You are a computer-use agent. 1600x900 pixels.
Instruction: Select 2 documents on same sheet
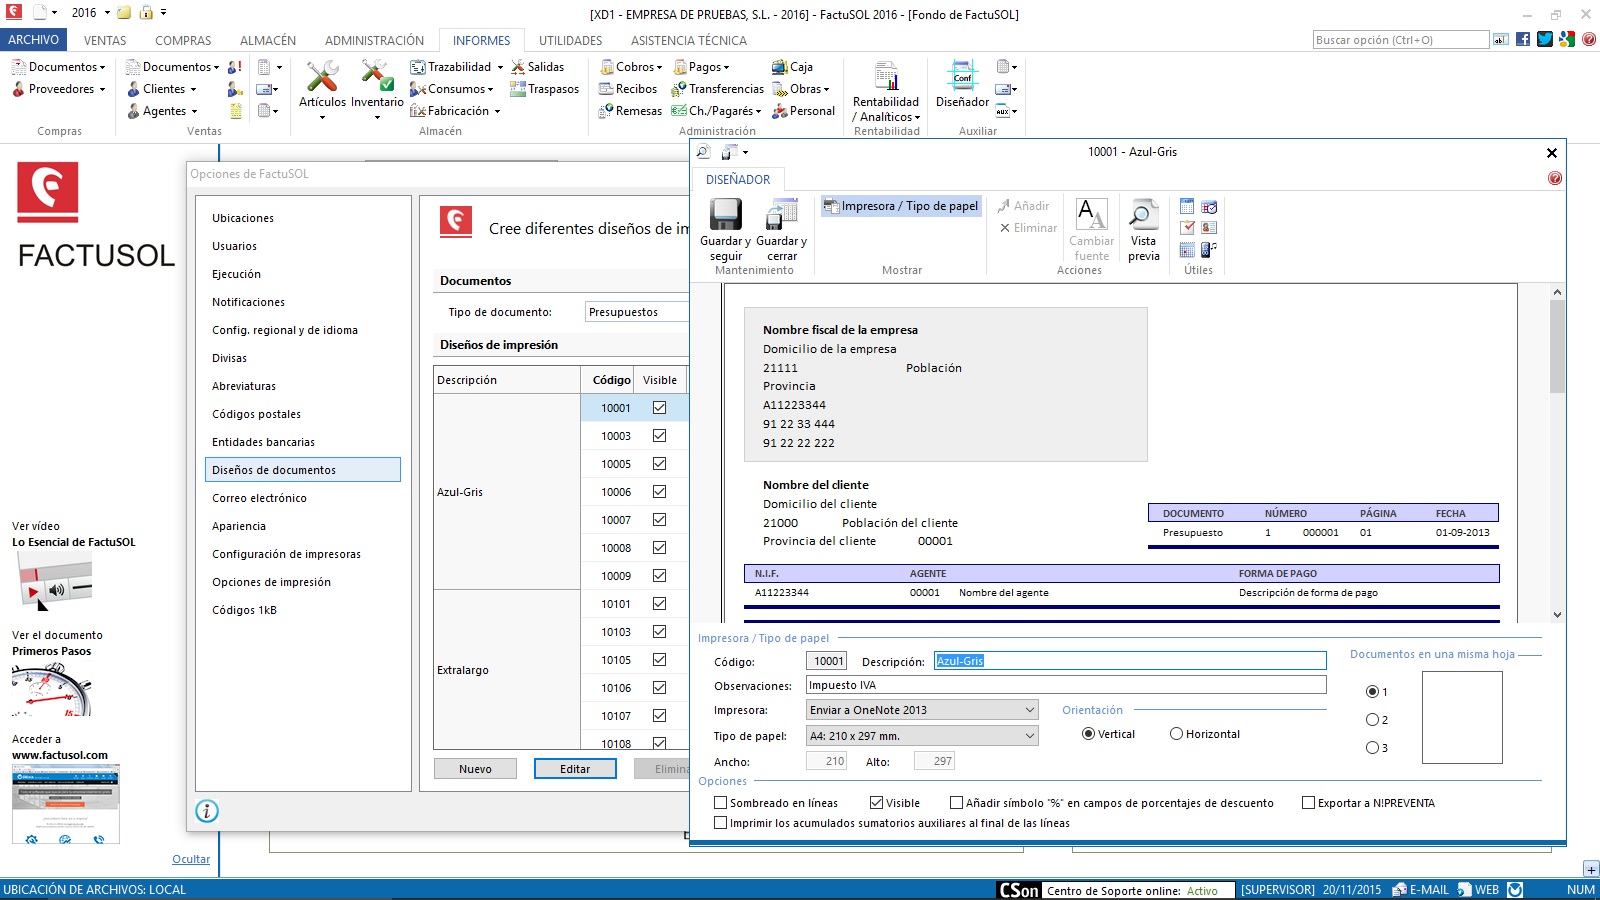point(1372,720)
